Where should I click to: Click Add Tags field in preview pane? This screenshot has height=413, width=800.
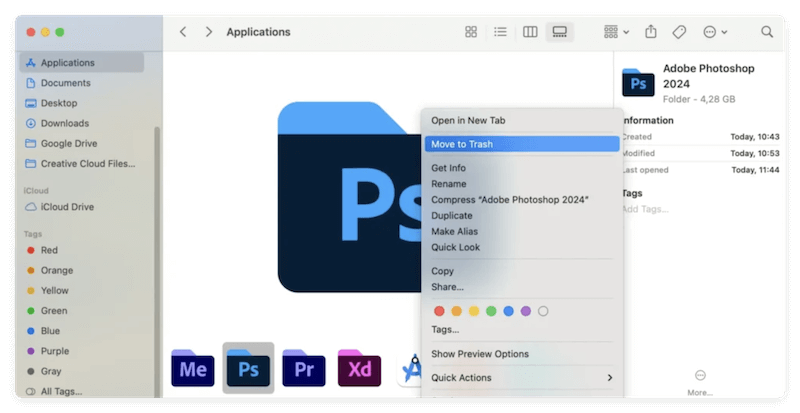pos(645,209)
